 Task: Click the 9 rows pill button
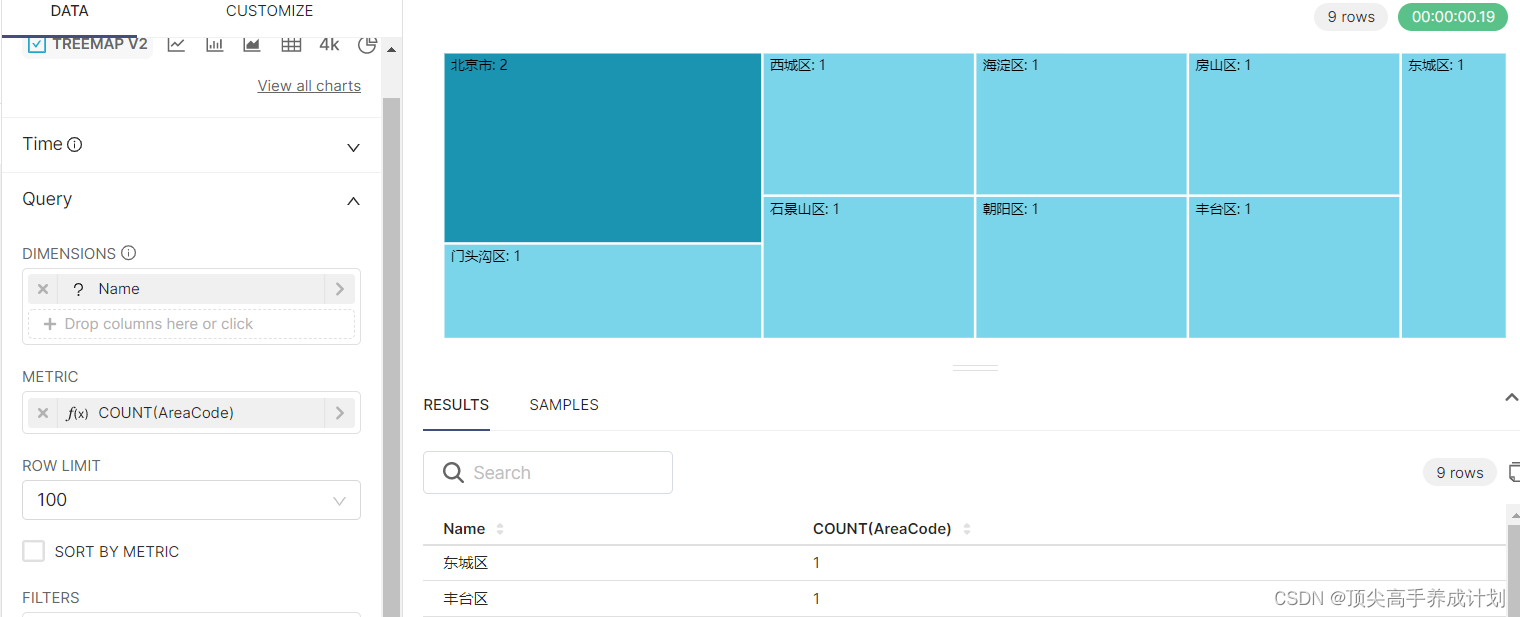tap(1350, 17)
